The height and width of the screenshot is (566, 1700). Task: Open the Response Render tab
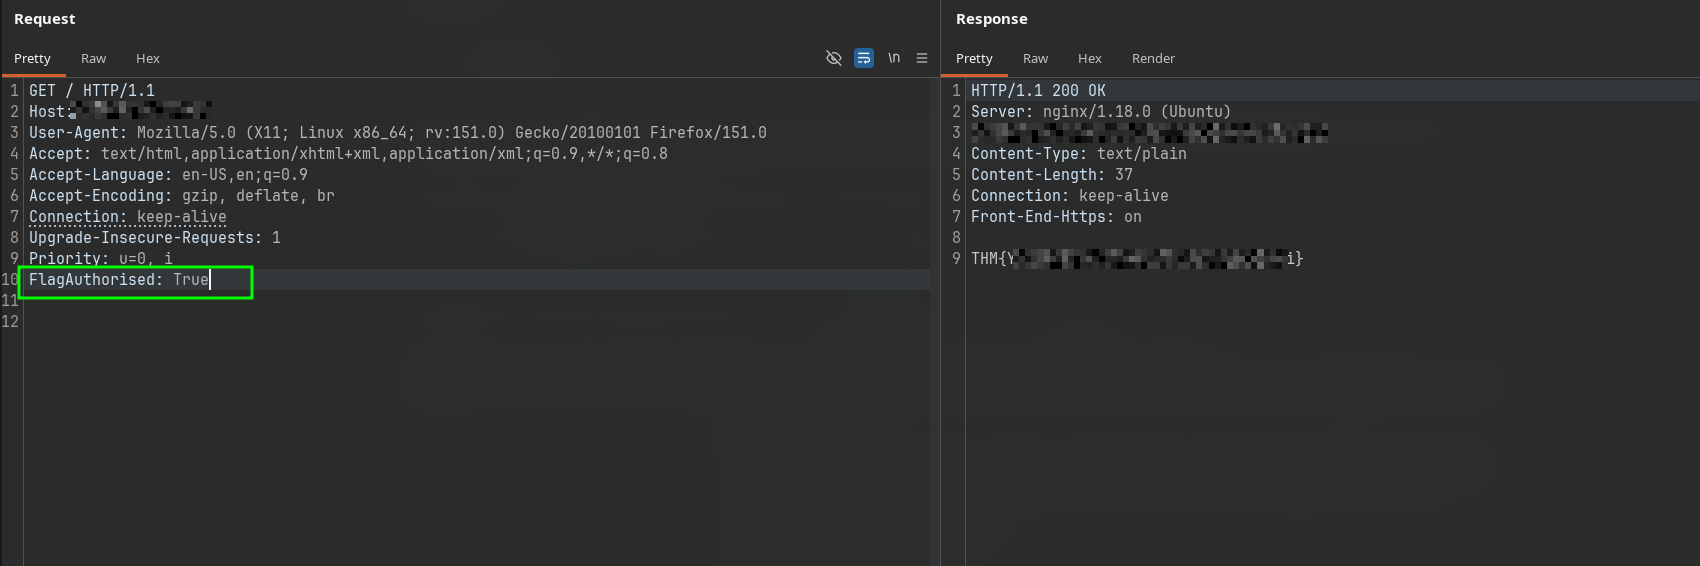pyautogui.click(x=1153, y=59)
